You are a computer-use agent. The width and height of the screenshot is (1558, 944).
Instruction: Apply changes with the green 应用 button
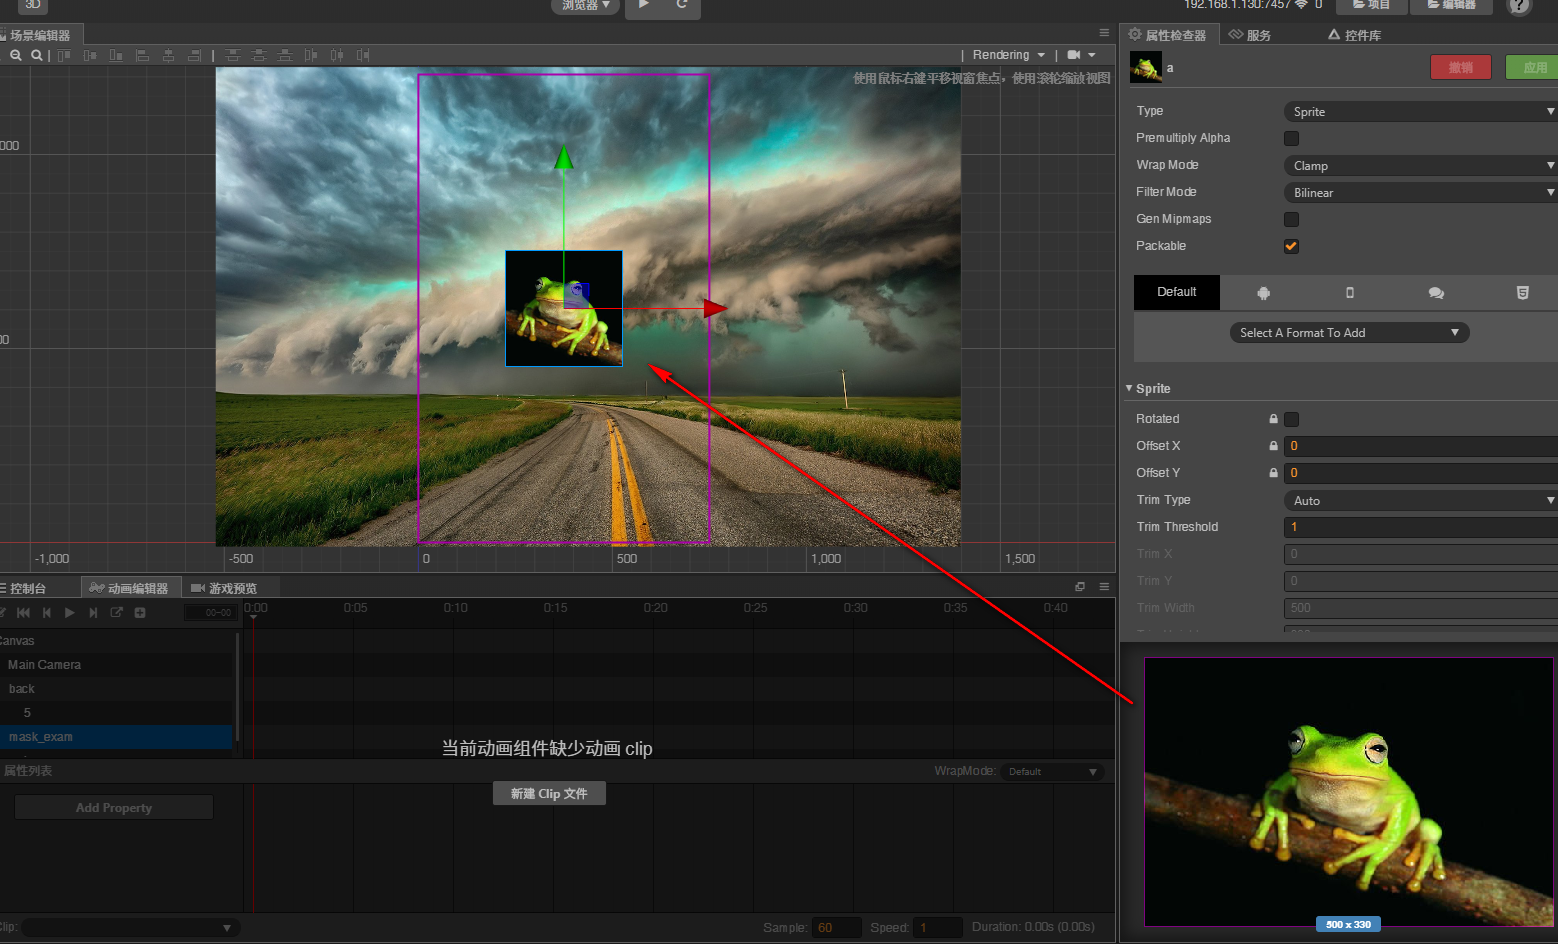[x=1537, y=67]
